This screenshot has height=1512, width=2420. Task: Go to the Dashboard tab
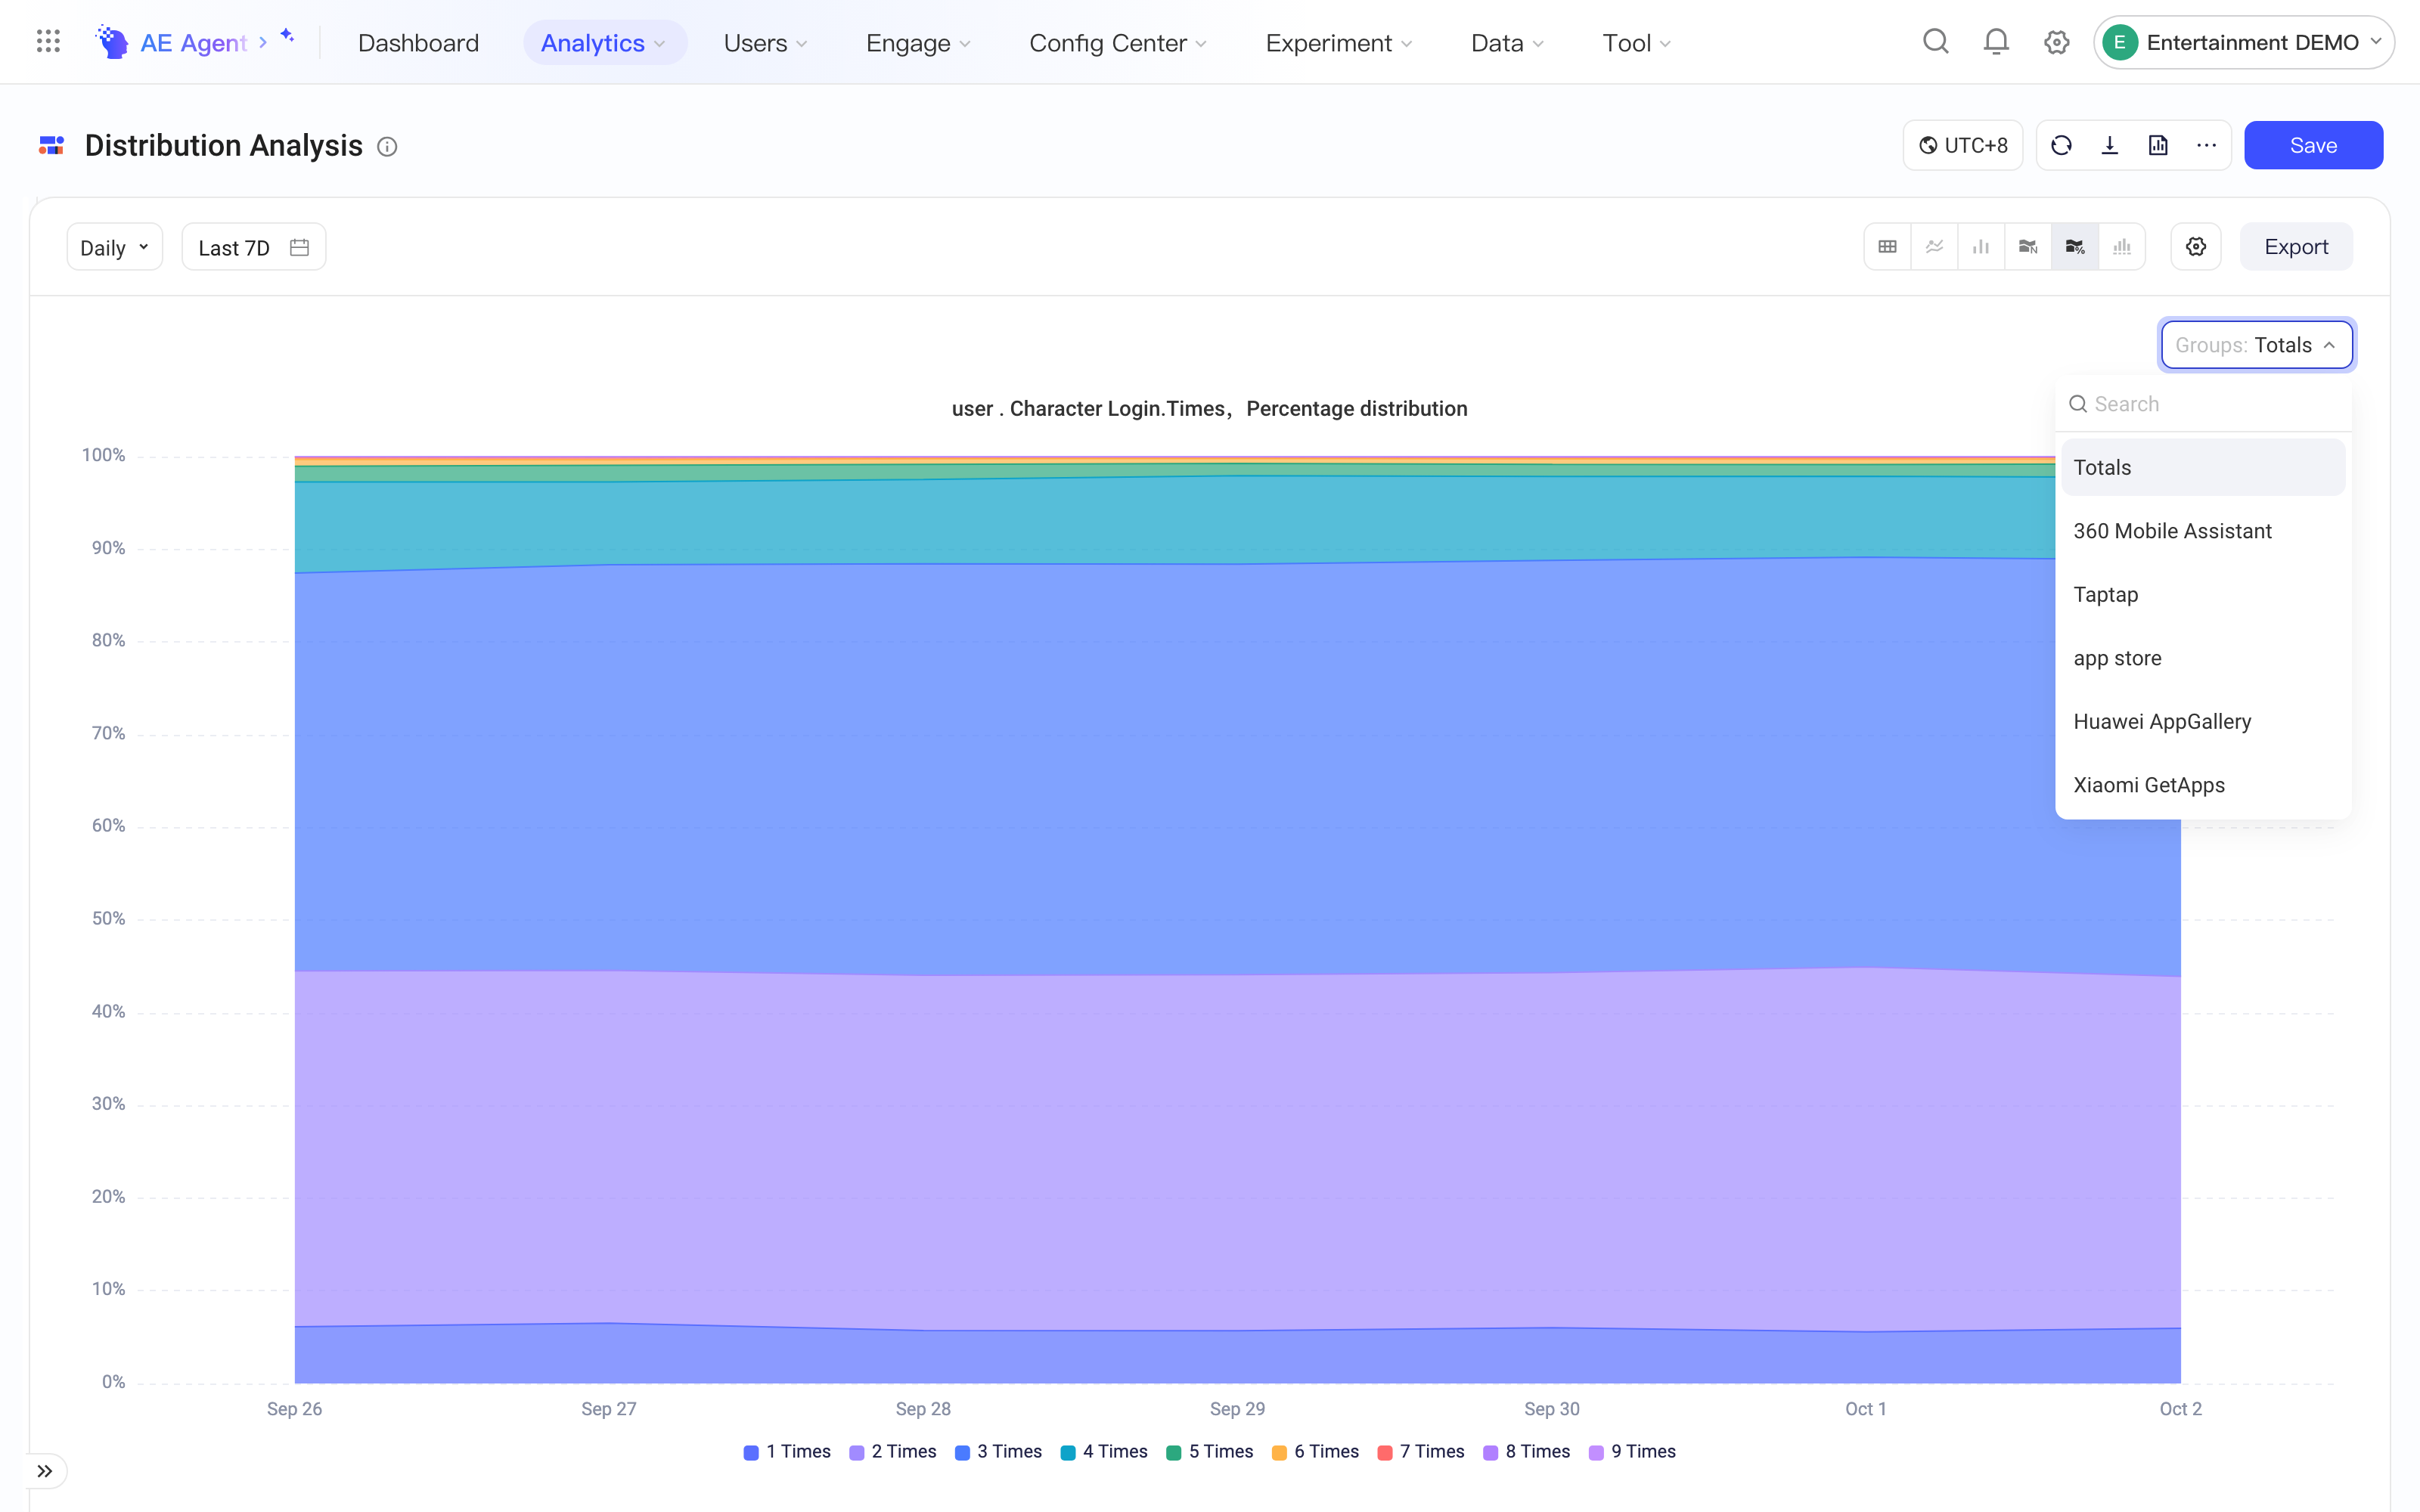(418, 43)
